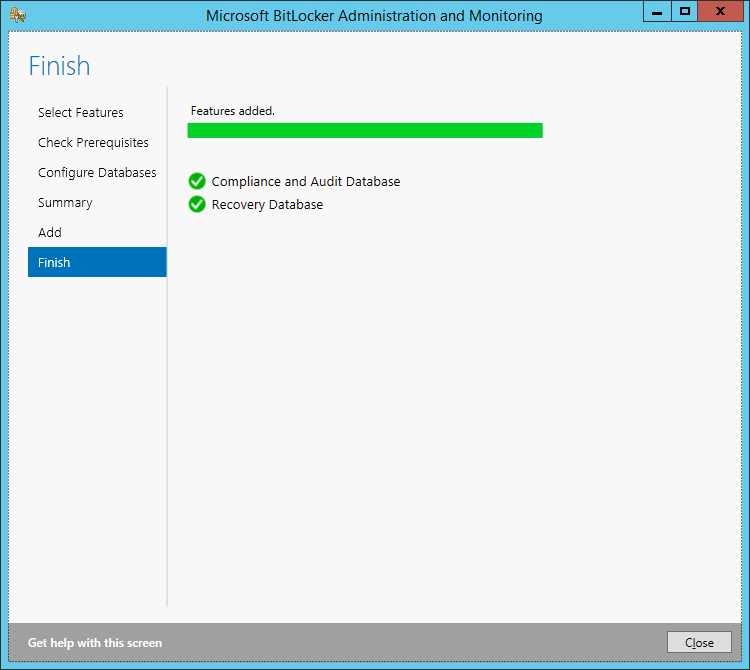Open the Configure Databases step
The height and width of the screenshot is (670, 750).
(x=97, y=173)
